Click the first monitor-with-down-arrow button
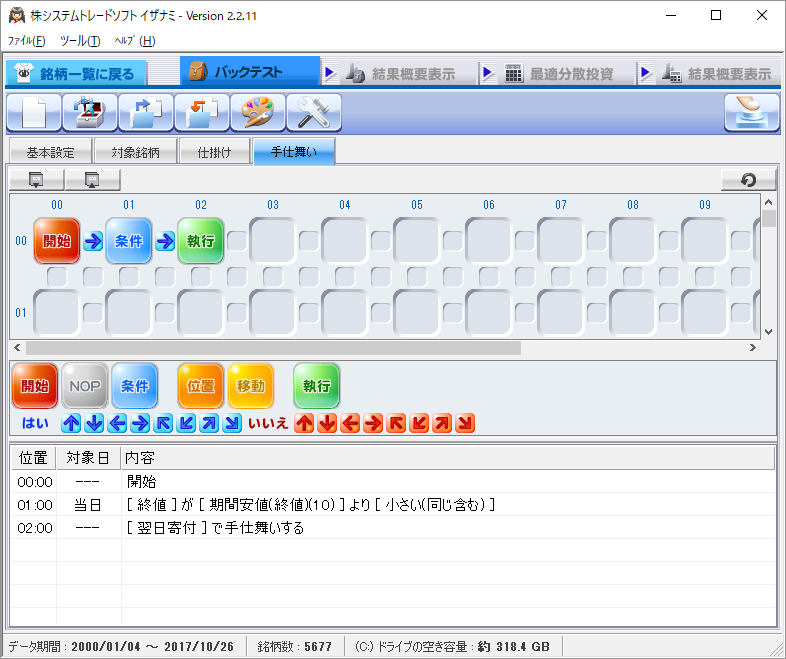This screenshot has height=659, width=786. pyautogui.click(x=37, y=179)
